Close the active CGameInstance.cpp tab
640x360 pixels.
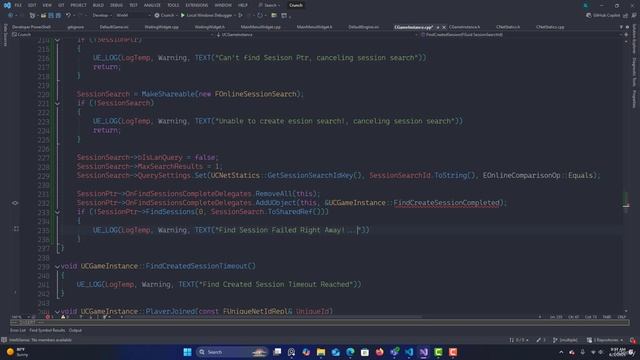coord(444,27)
